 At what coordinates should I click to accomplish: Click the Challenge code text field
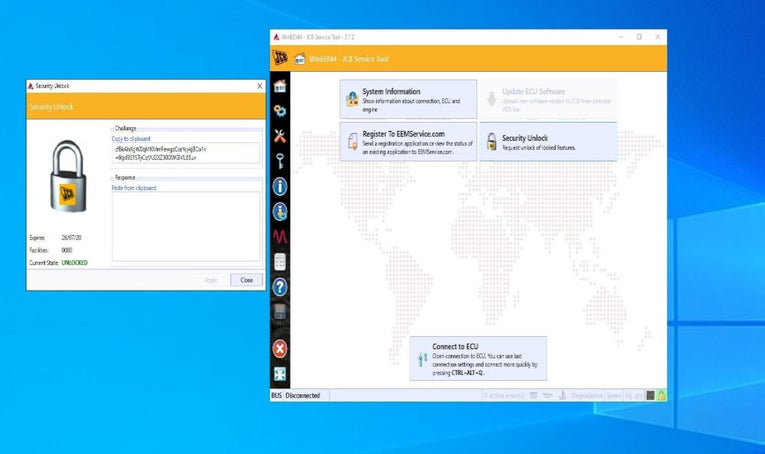pyautogui.click(x=186, y=153)
